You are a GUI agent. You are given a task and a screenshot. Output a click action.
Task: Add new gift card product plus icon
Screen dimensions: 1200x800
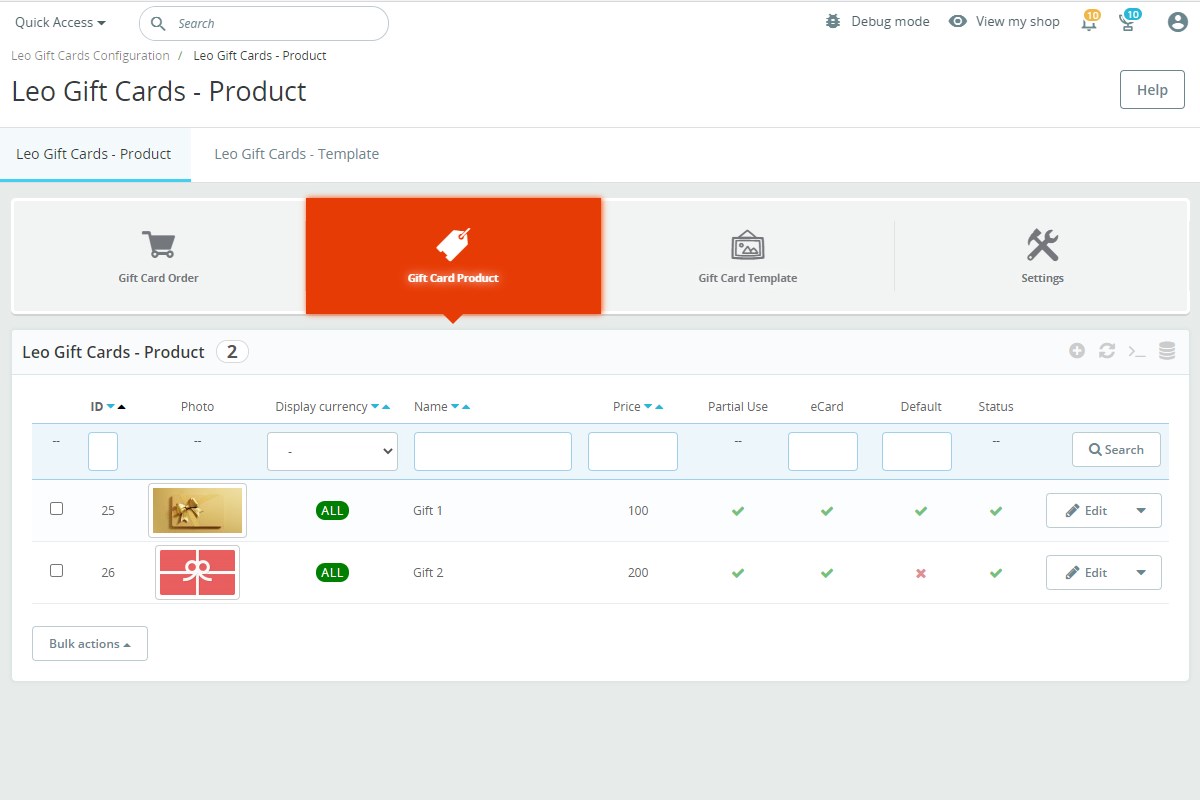pos(1077,351)
